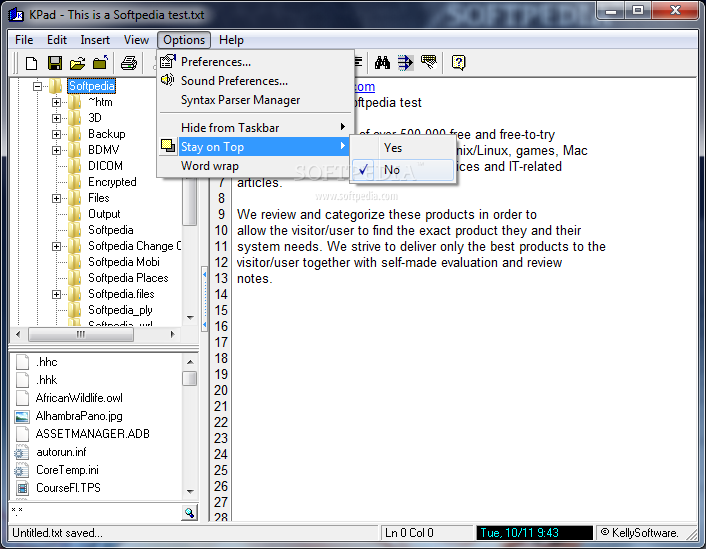
Task: Toggle Word wrap option
Action: coord(254,166)
